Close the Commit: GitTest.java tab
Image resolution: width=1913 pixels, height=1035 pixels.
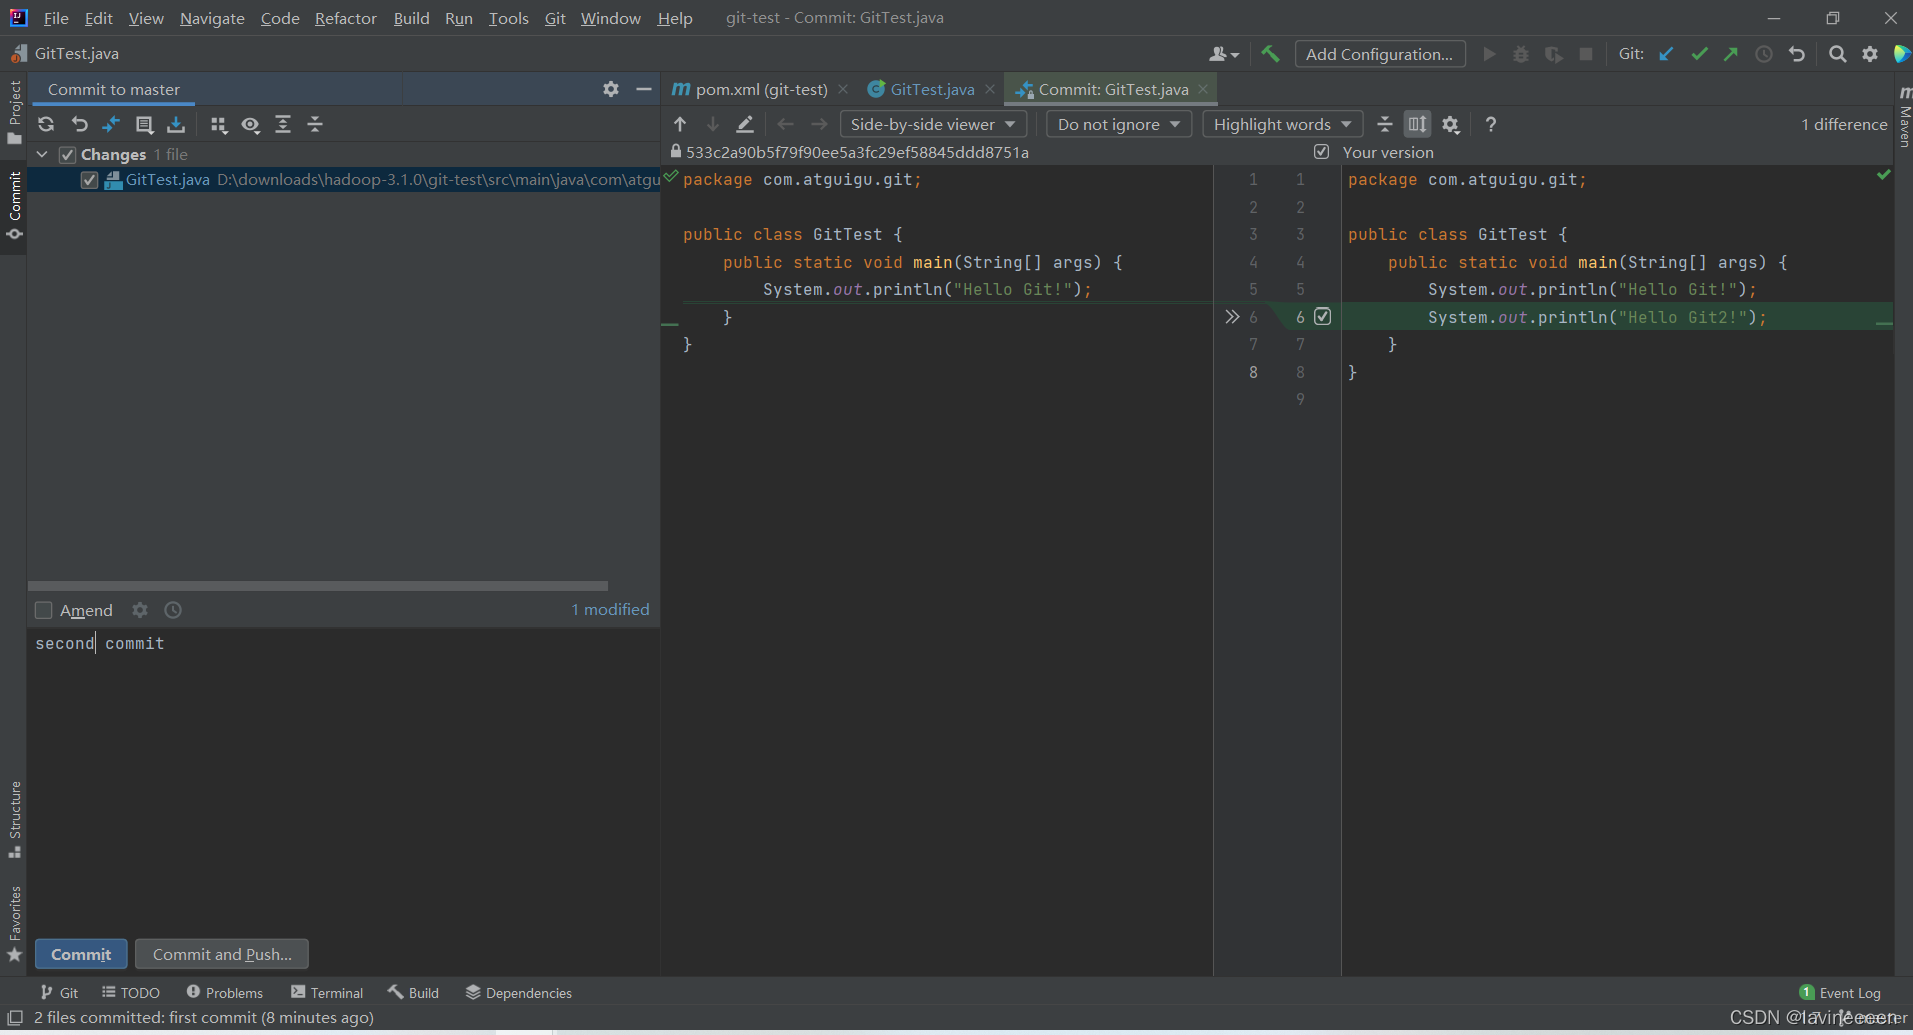pyautogui.click(x=1204, y=89)
